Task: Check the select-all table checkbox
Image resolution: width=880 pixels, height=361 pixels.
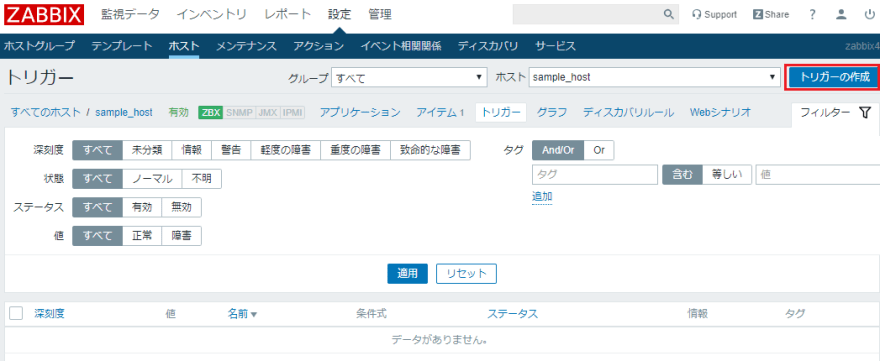Action: point(16,313)
